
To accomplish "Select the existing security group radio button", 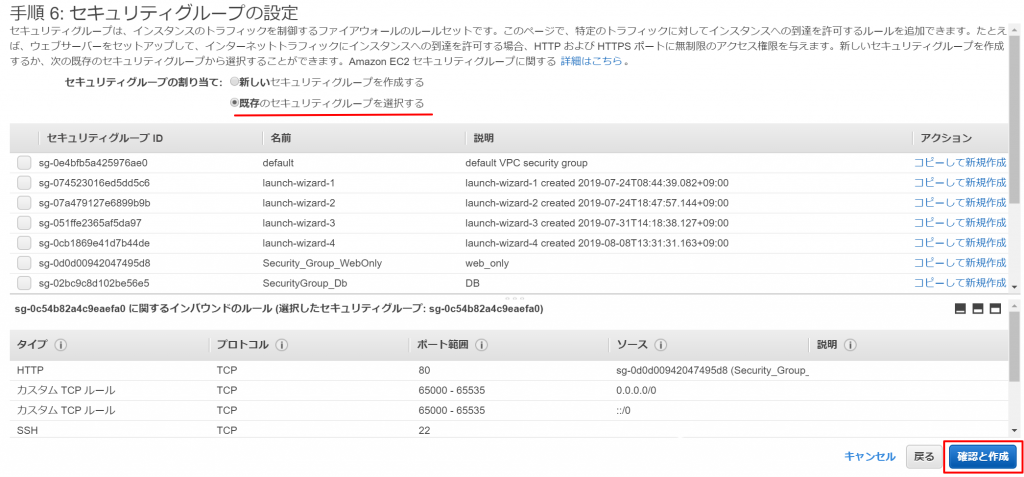I will click(x=234, y=103).
